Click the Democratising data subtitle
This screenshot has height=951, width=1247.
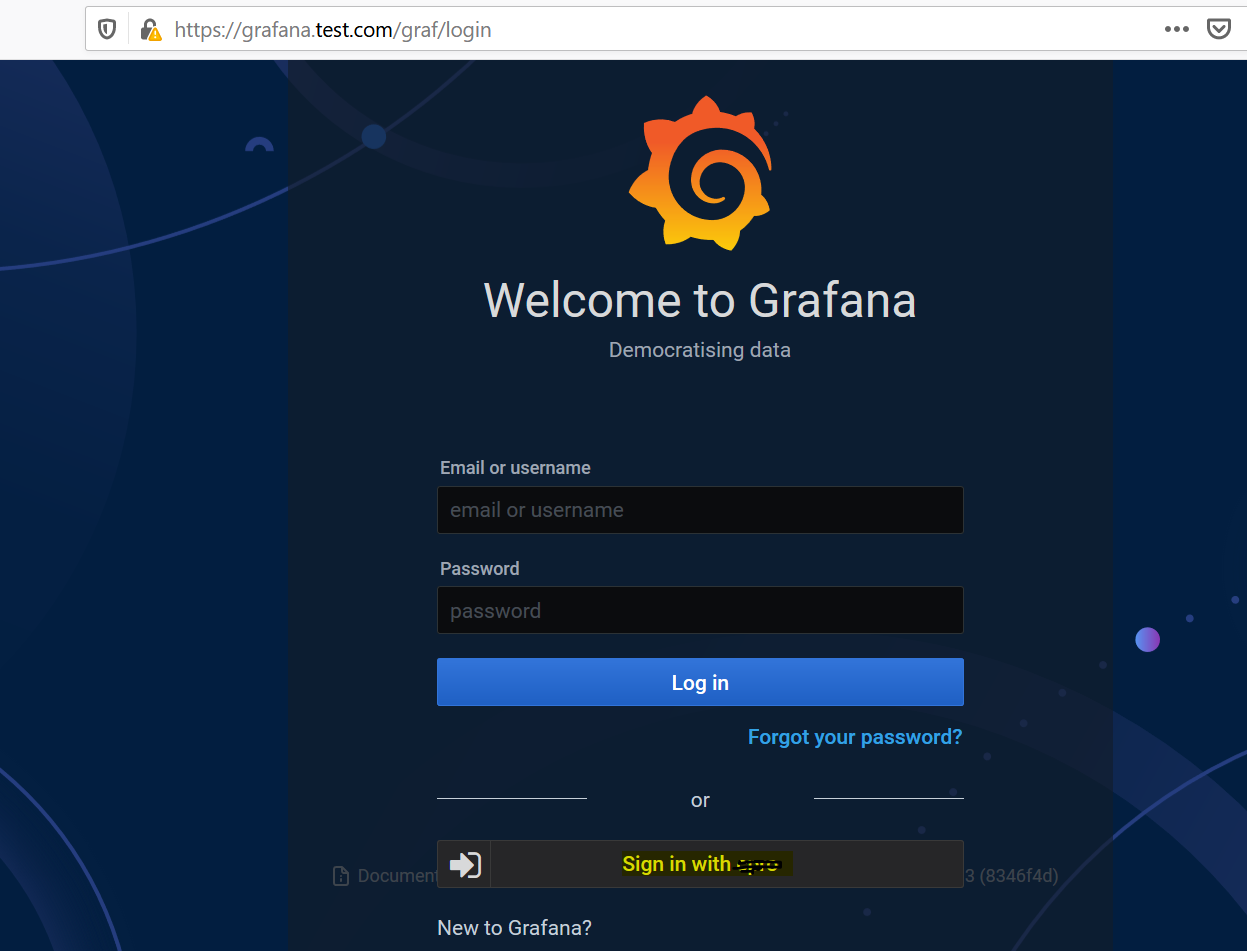click(700, 350)
